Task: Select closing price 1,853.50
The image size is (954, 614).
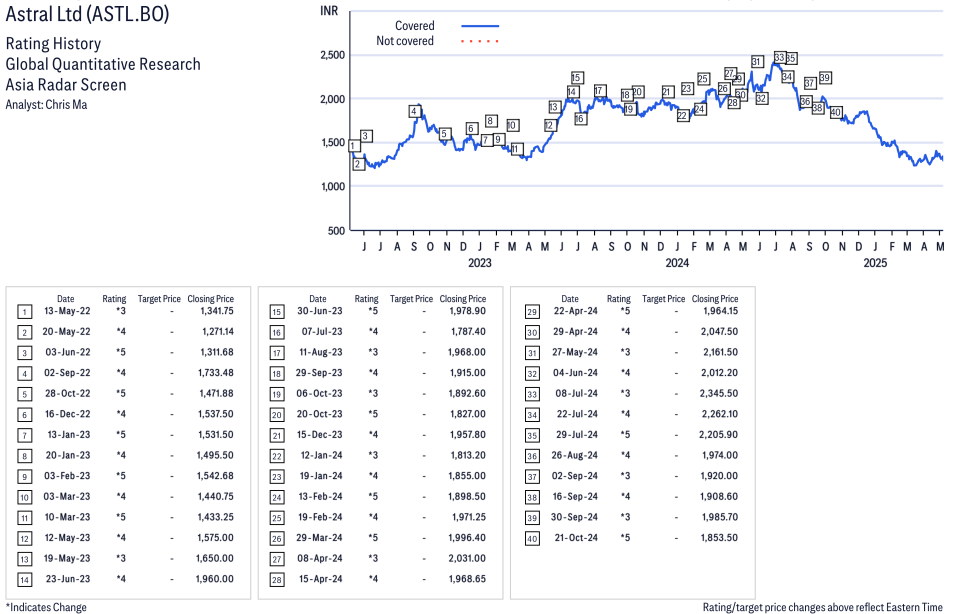Action: [x=719, y=538]
